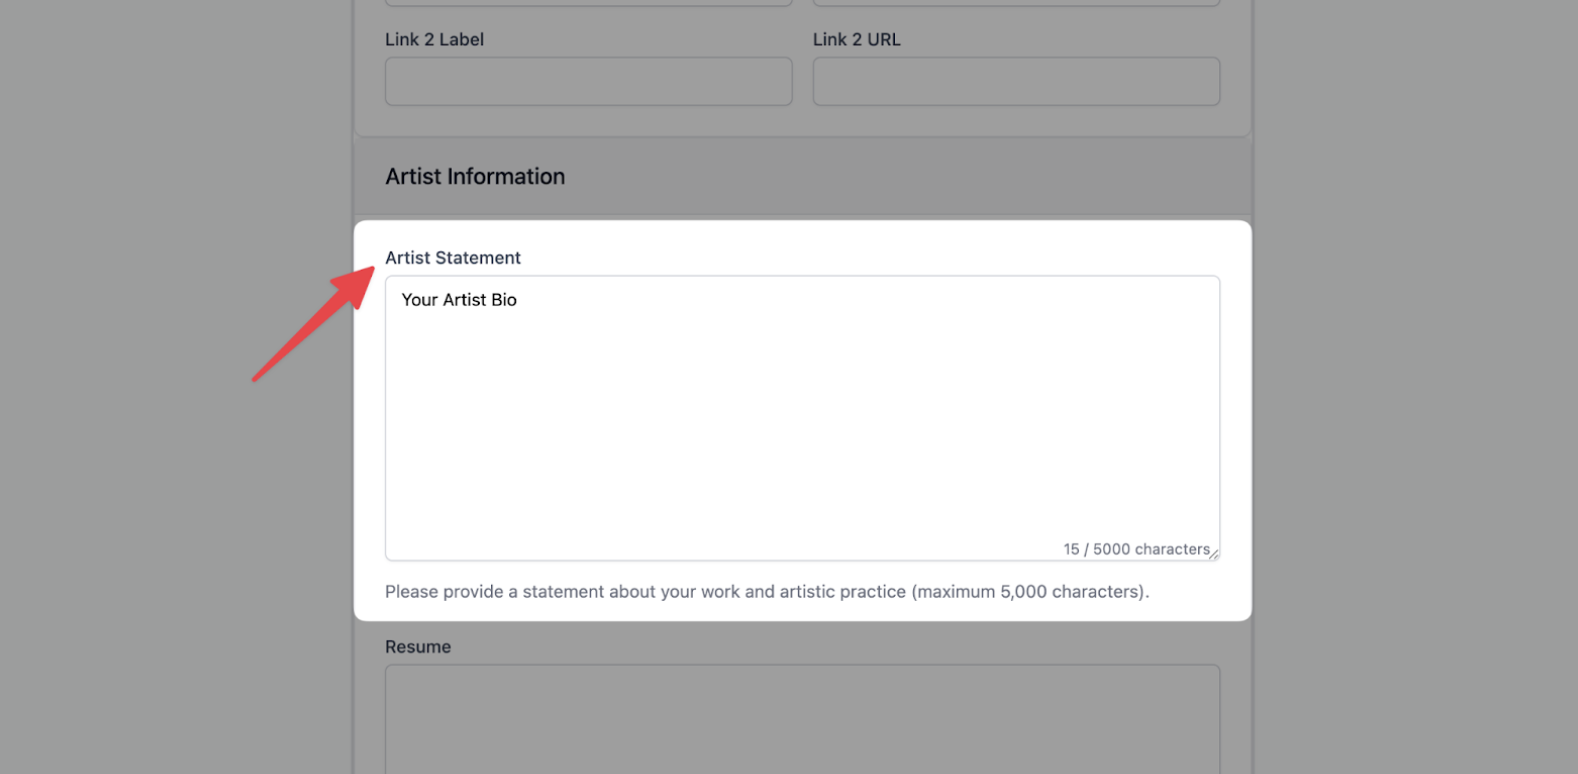Image resolution: width=1578 pixels, height=774 pixels.
Task: Click the partially visible input above Link 2 Label
Action: [x=588, y=3]
